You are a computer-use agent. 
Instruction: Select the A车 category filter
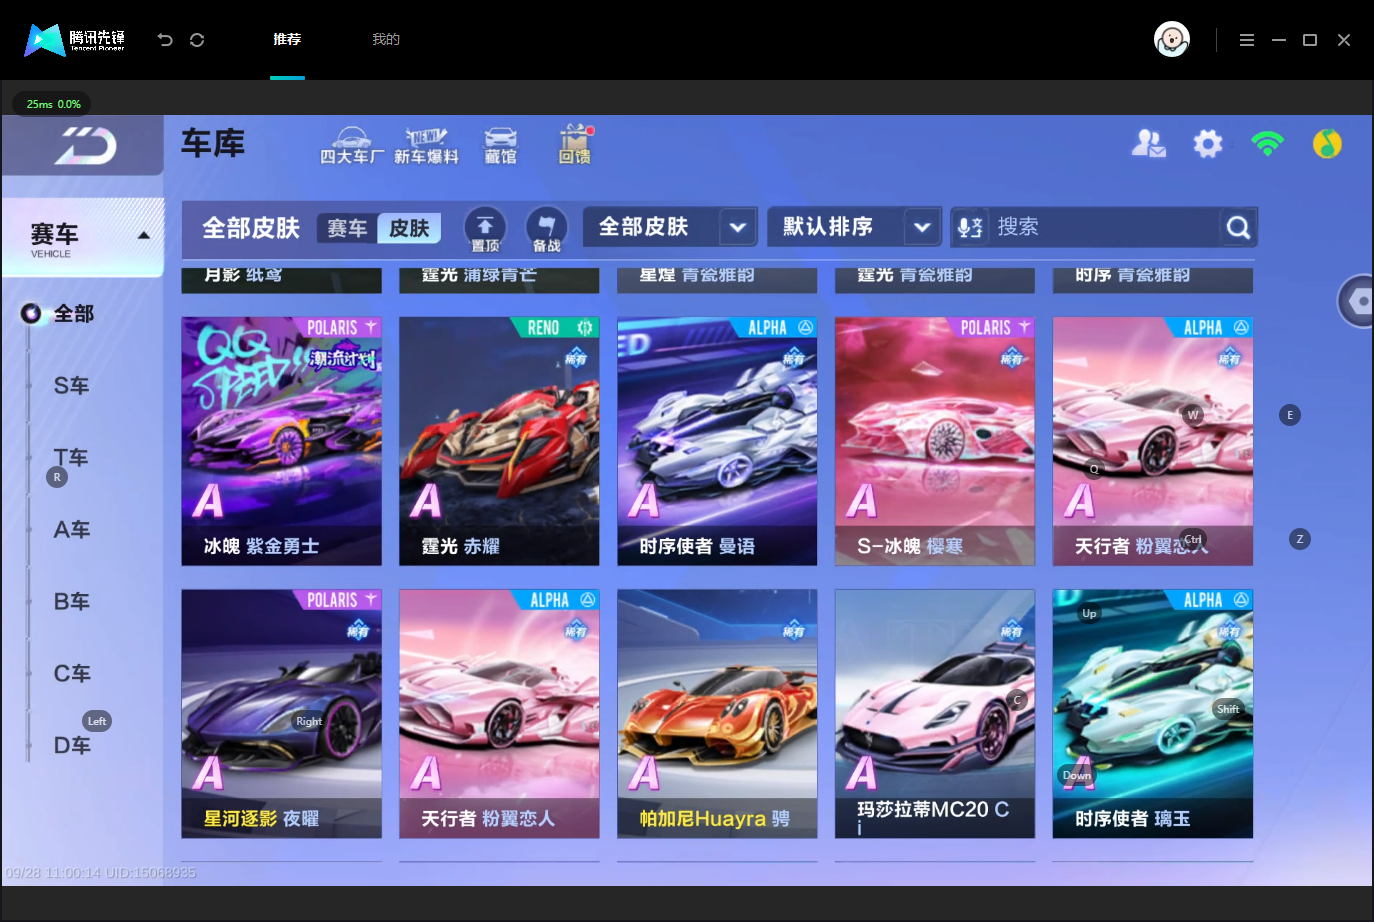coord(72,530)
